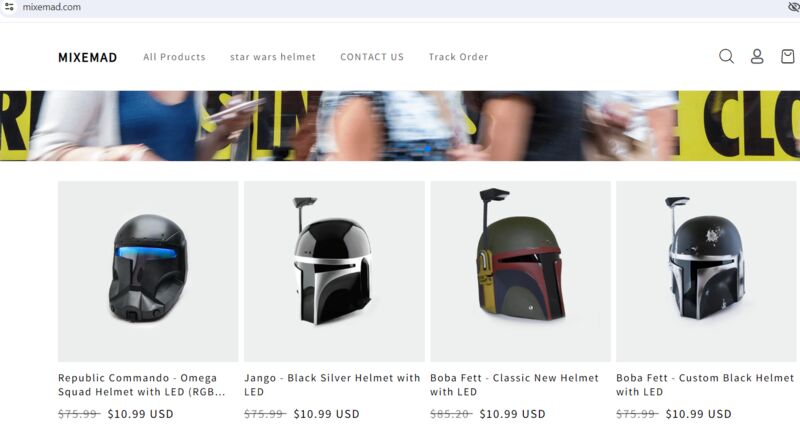800x427 pixels.
Task: Open the shopping cart bag icon
Action: click(x=788, y=56)
